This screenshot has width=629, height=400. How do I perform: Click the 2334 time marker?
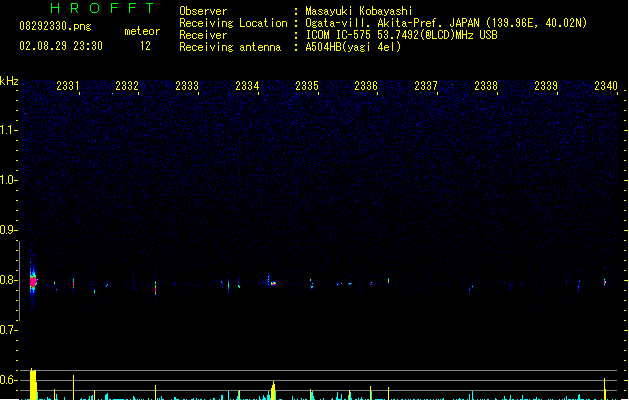click(x=247, y=86)
